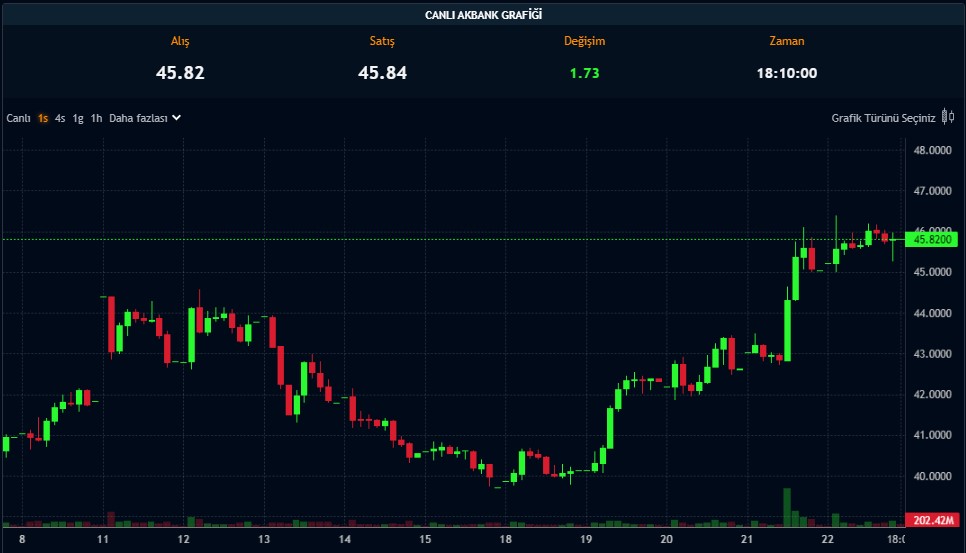Select the Canlı live timeframe
The width and height of the screenshot is (966, 553).
click(x=18, y=118)
